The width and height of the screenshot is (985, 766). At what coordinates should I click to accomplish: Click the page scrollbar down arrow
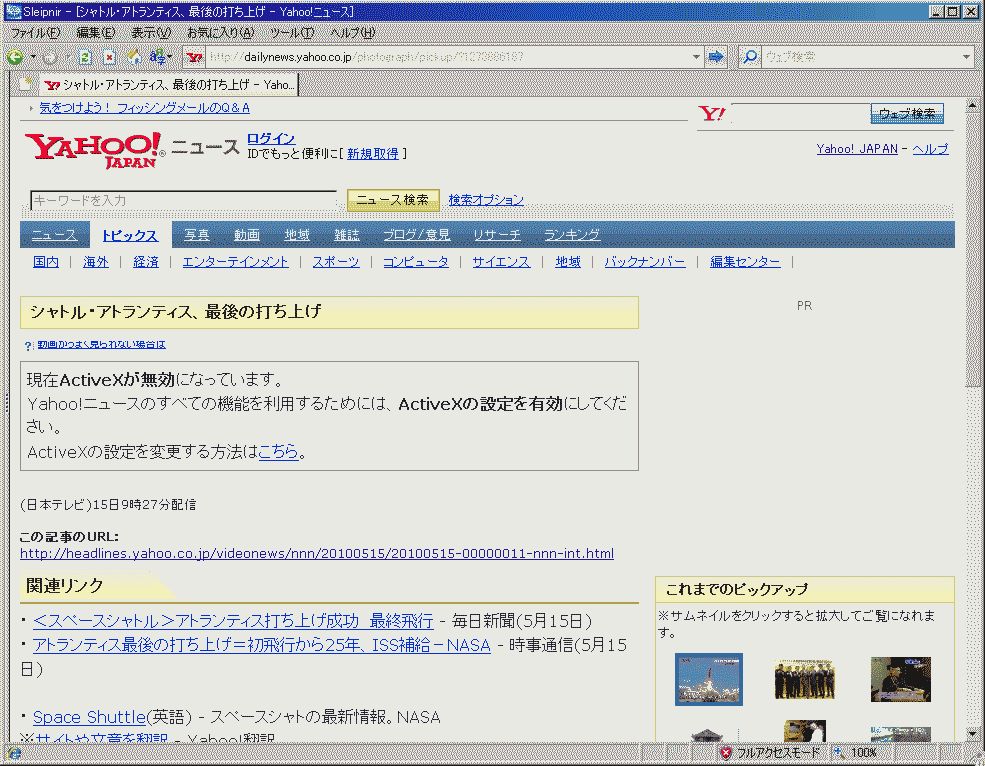(x=973, y=735)
